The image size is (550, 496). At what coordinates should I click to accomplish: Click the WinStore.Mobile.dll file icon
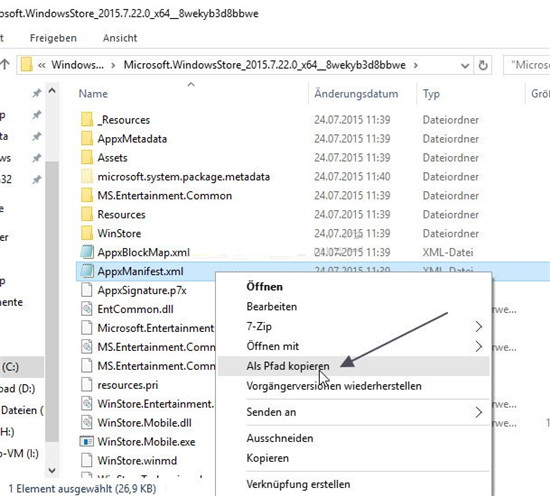[x=87, y=423]
